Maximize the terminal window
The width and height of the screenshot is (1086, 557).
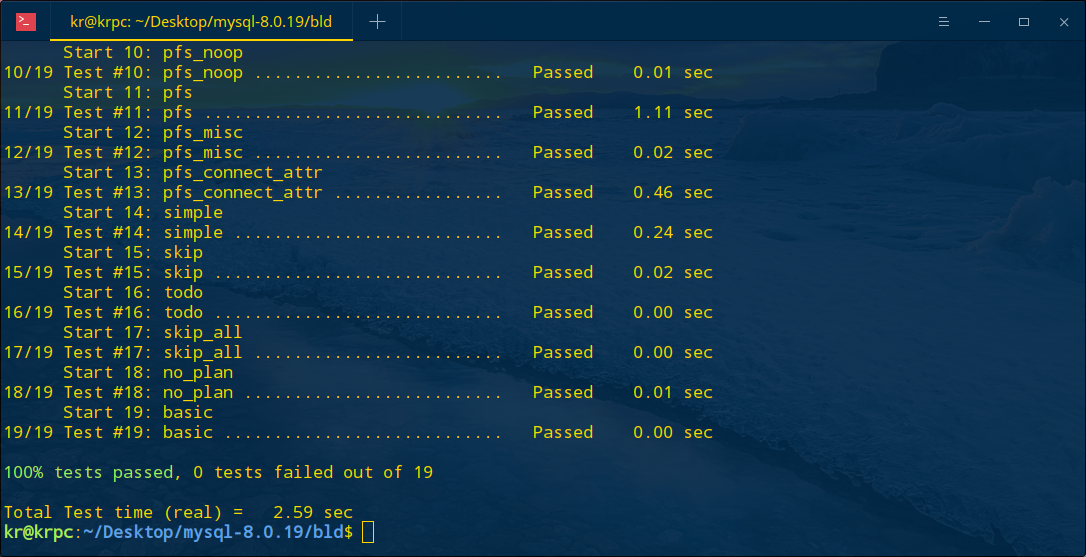1024,22
